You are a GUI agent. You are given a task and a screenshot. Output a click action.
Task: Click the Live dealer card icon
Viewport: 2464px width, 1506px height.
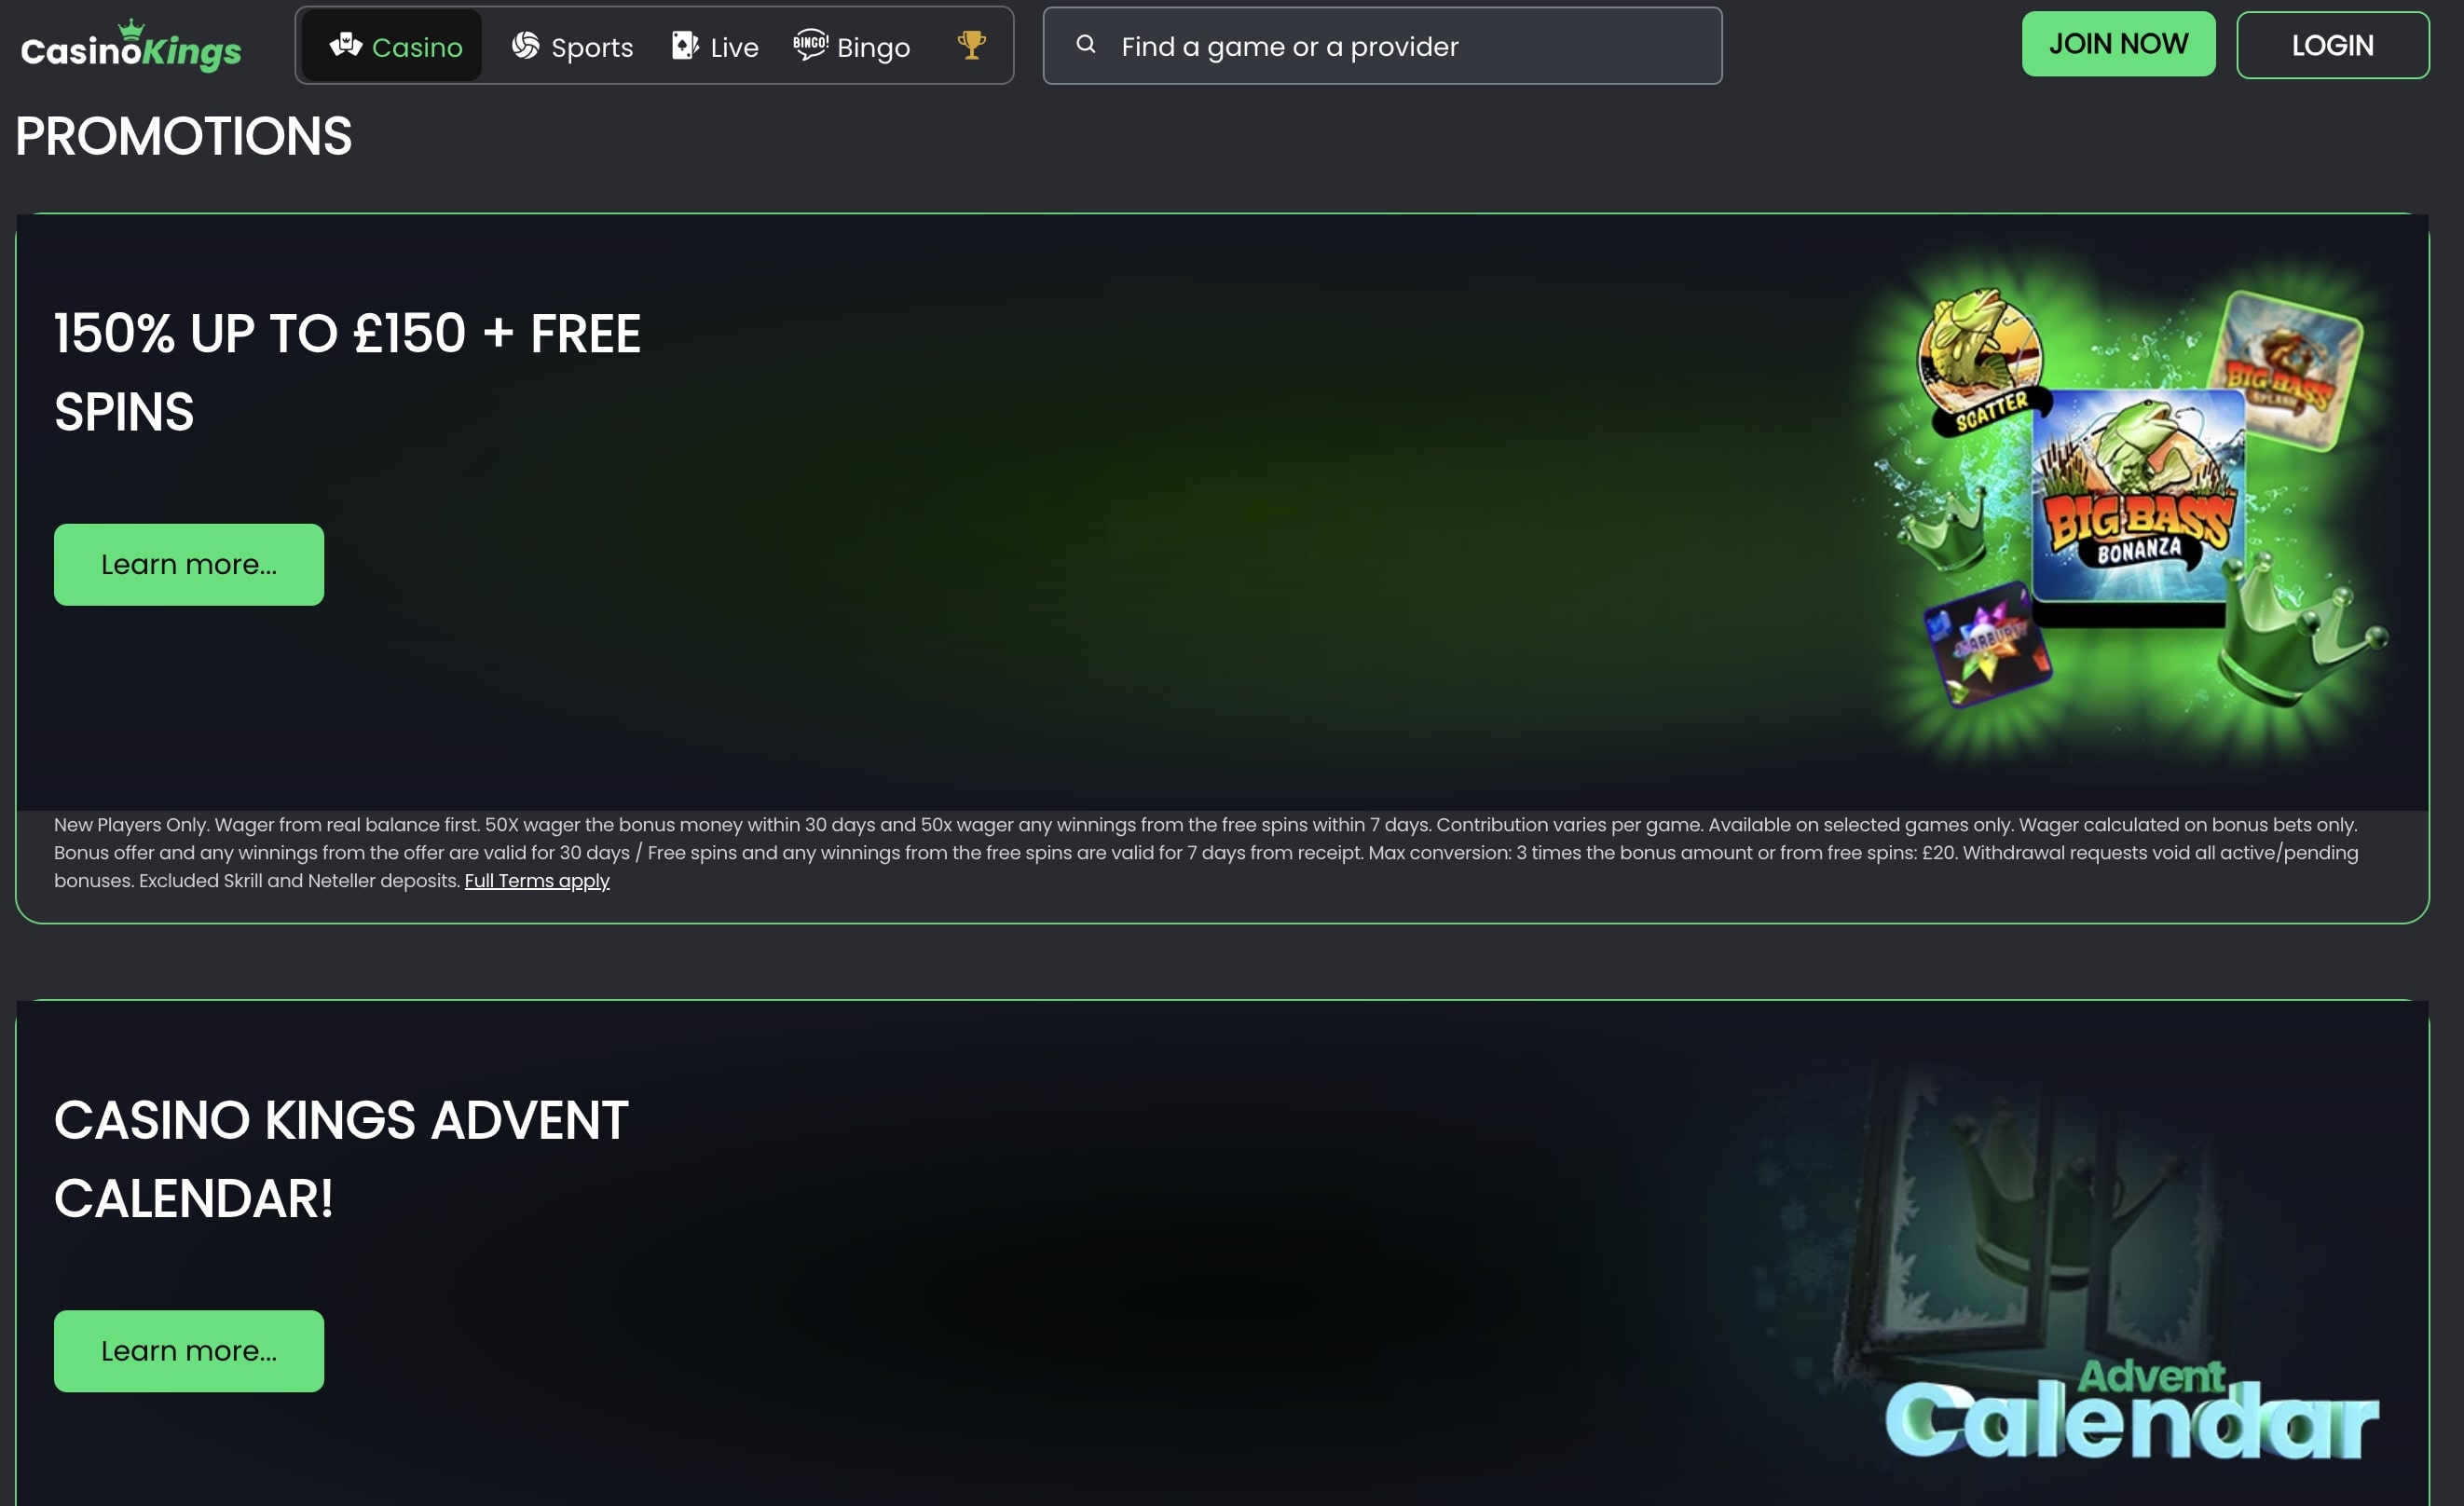(x=685, y=45)
